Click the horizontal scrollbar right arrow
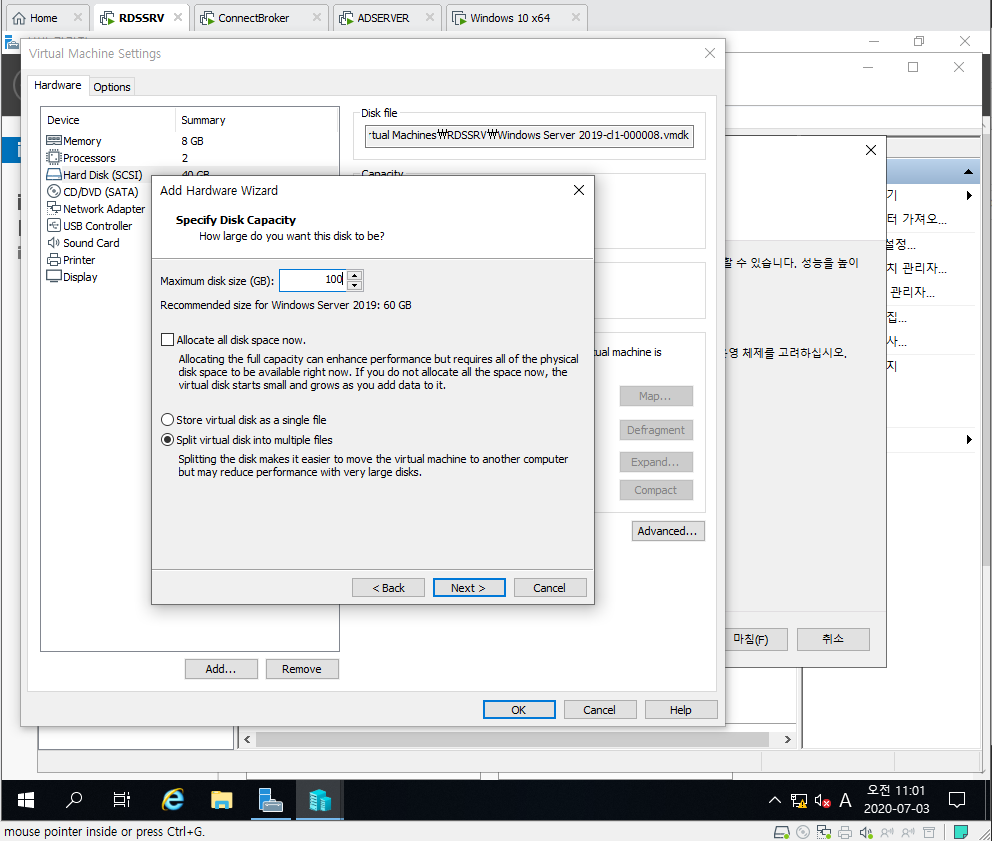 [x=787, y=739]
